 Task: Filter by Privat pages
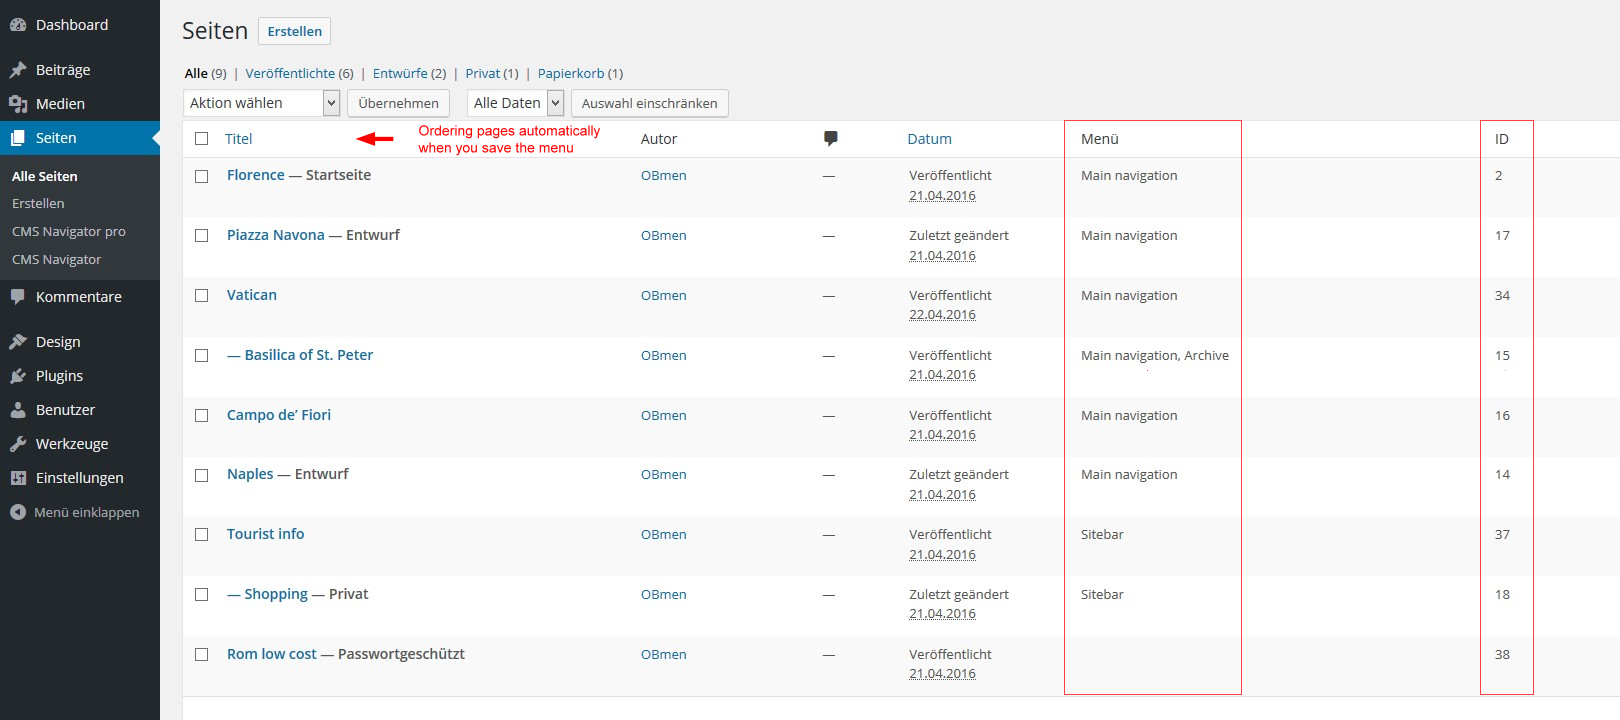tap(483, 73)
